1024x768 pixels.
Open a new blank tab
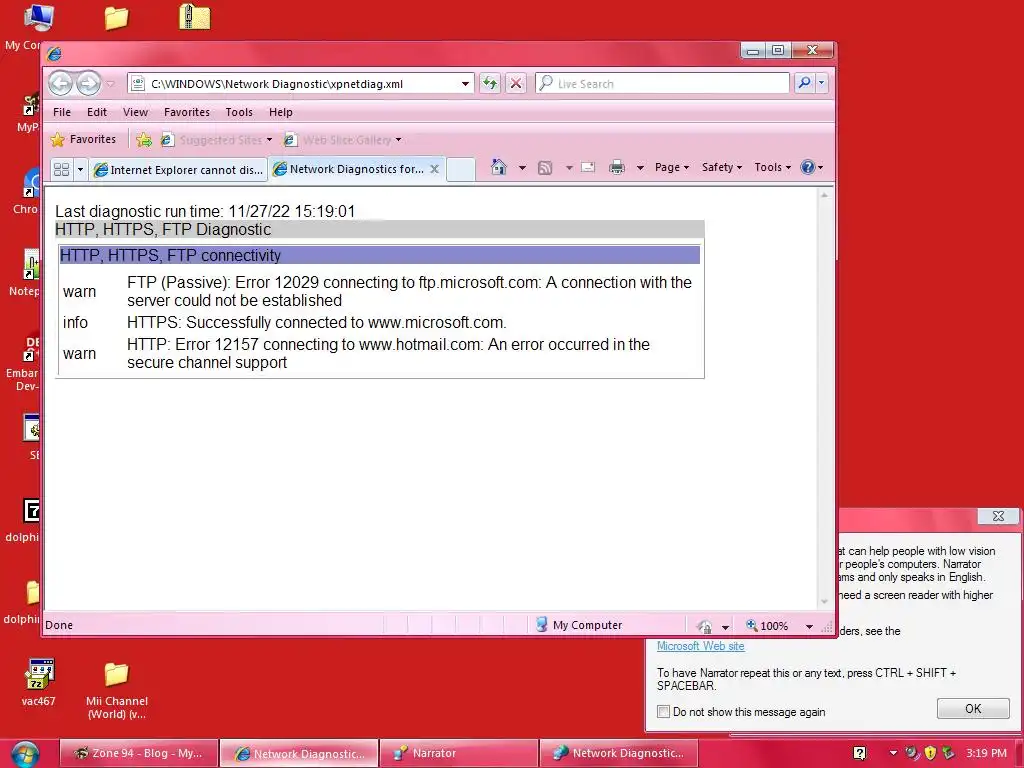coord(460,170)
